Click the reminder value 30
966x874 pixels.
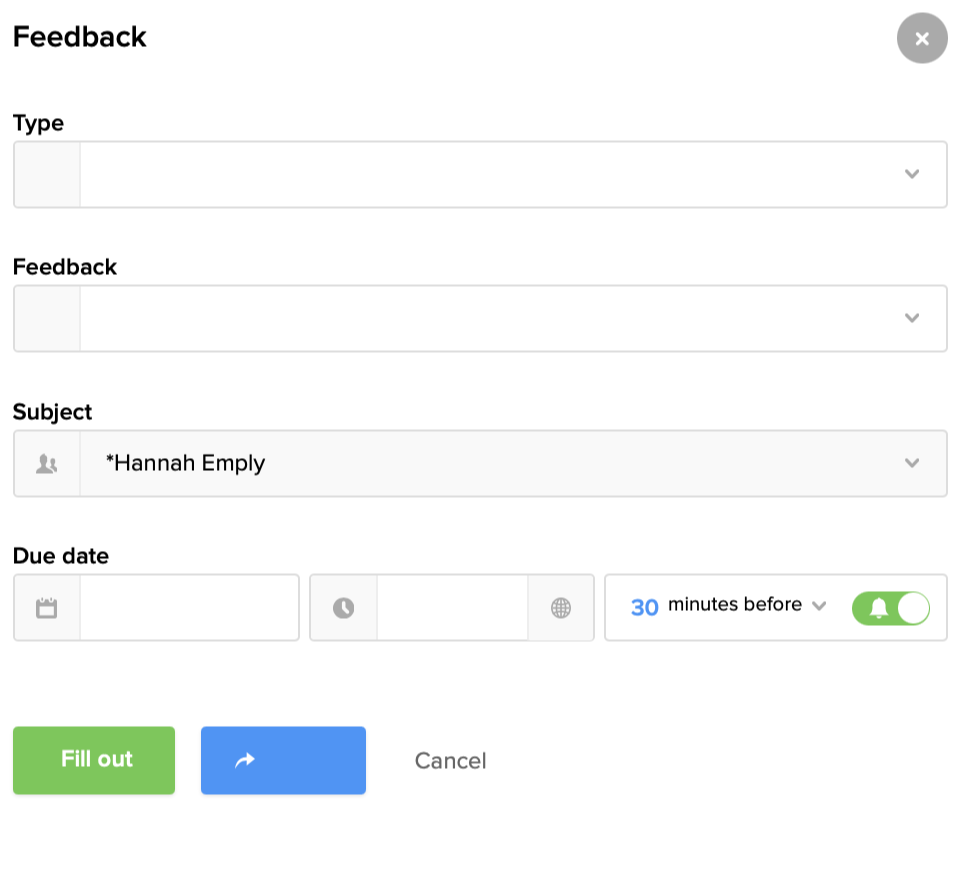tap(644, 607)
